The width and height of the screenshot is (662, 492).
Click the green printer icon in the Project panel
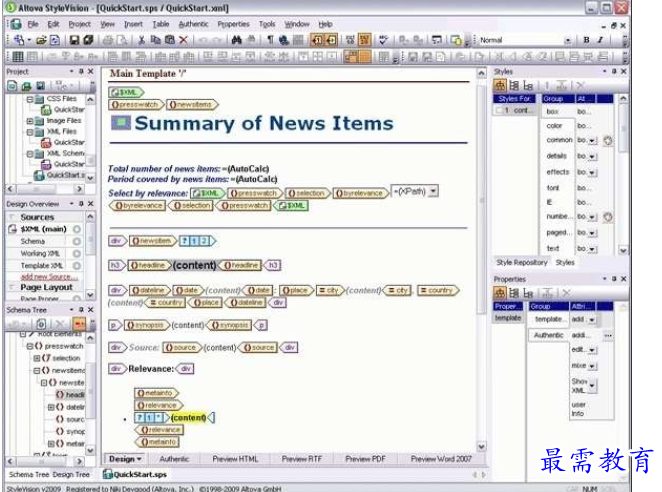[x=26, y=86]
